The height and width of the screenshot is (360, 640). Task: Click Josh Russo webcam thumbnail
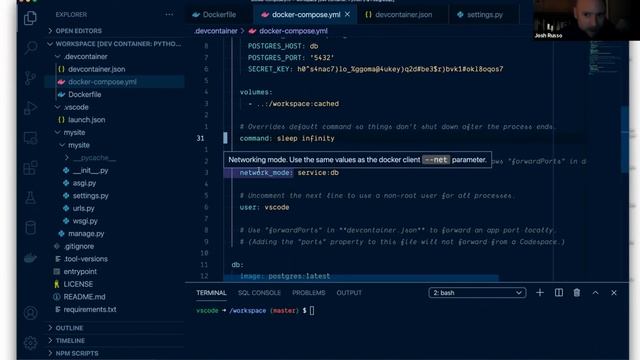tap(587, 20)
